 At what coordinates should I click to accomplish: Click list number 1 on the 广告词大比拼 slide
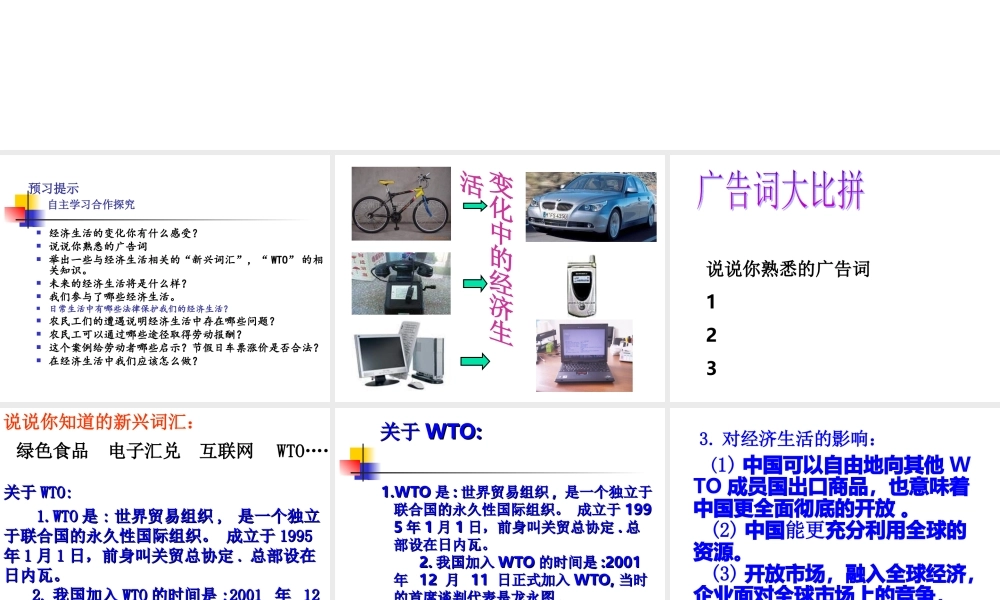[711, 302]
